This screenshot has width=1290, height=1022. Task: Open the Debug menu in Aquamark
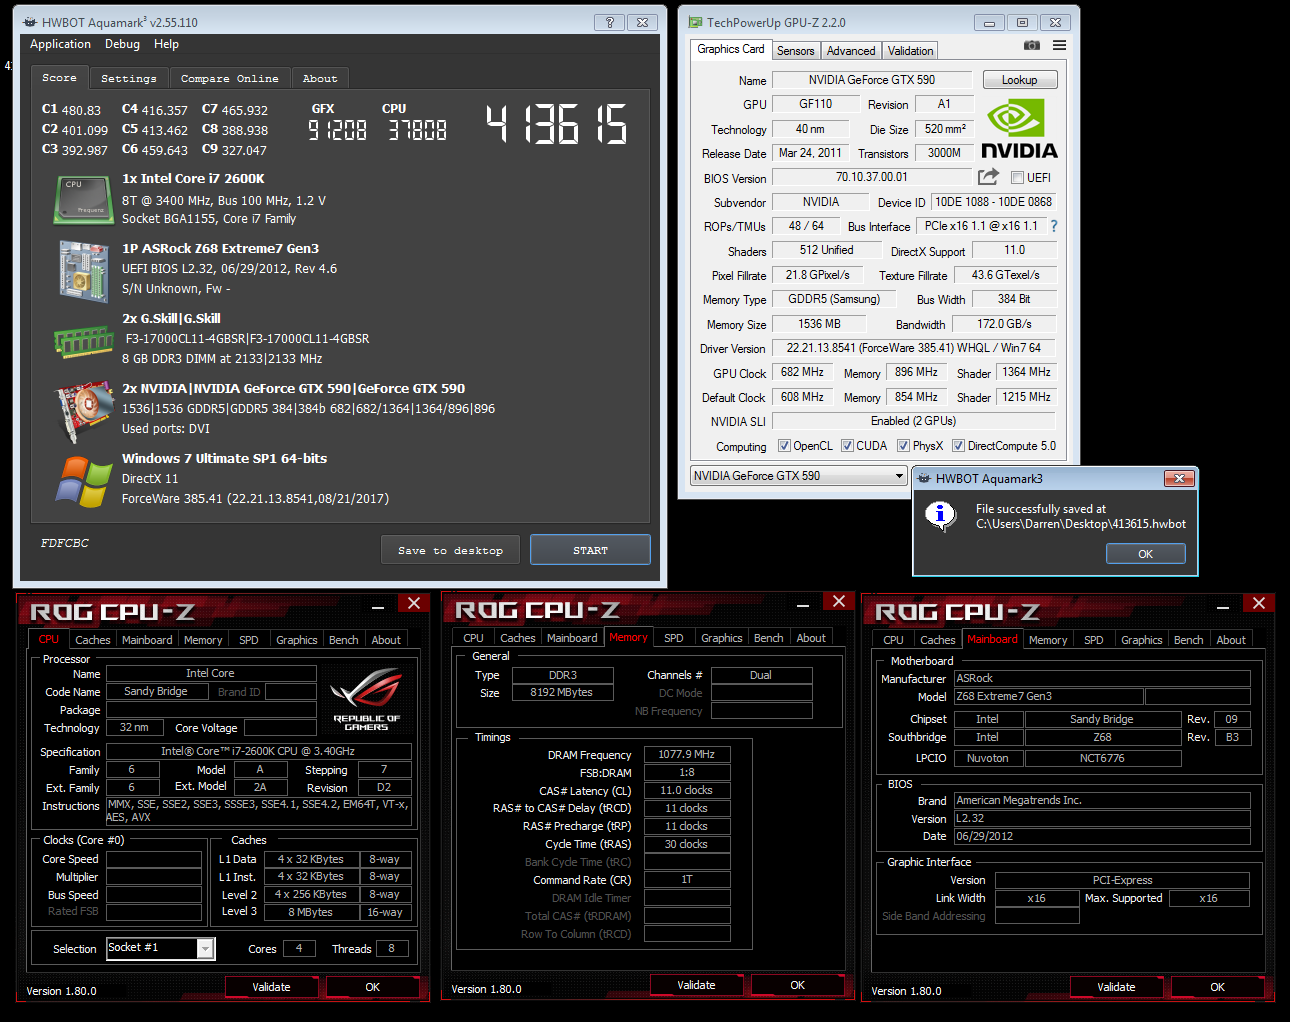(x=122, y=44)
